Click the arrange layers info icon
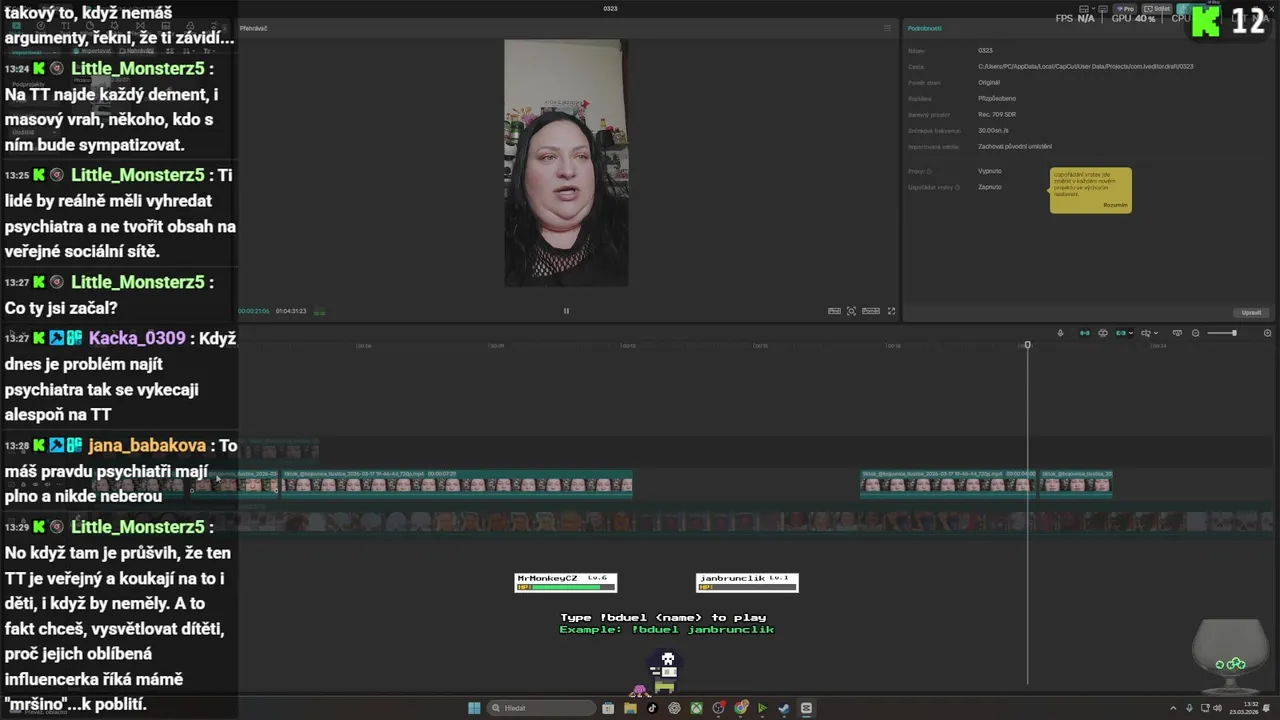The width and height of the screenshot is (1280, 720). (957, 187)
